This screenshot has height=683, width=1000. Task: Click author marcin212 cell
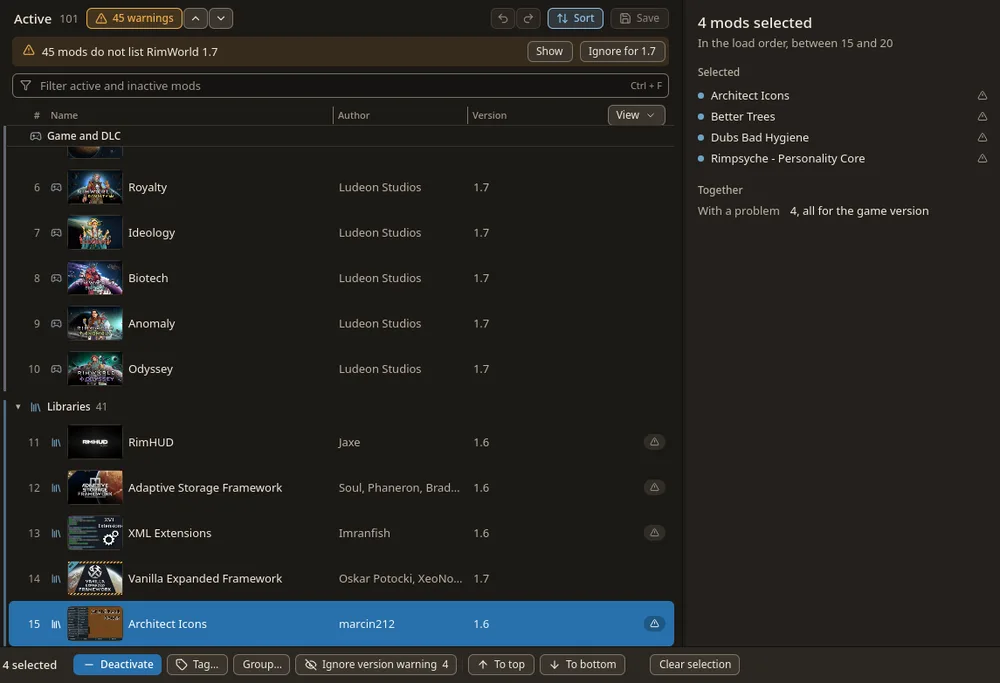tap(367, 624)
